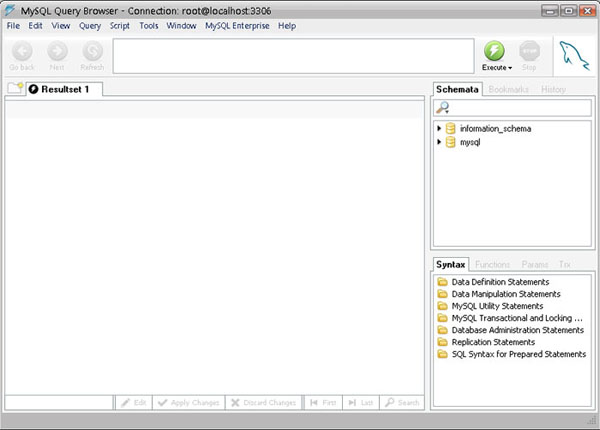Open the Help menu
This screenshot has width=600, height=430.
point(287,26)
